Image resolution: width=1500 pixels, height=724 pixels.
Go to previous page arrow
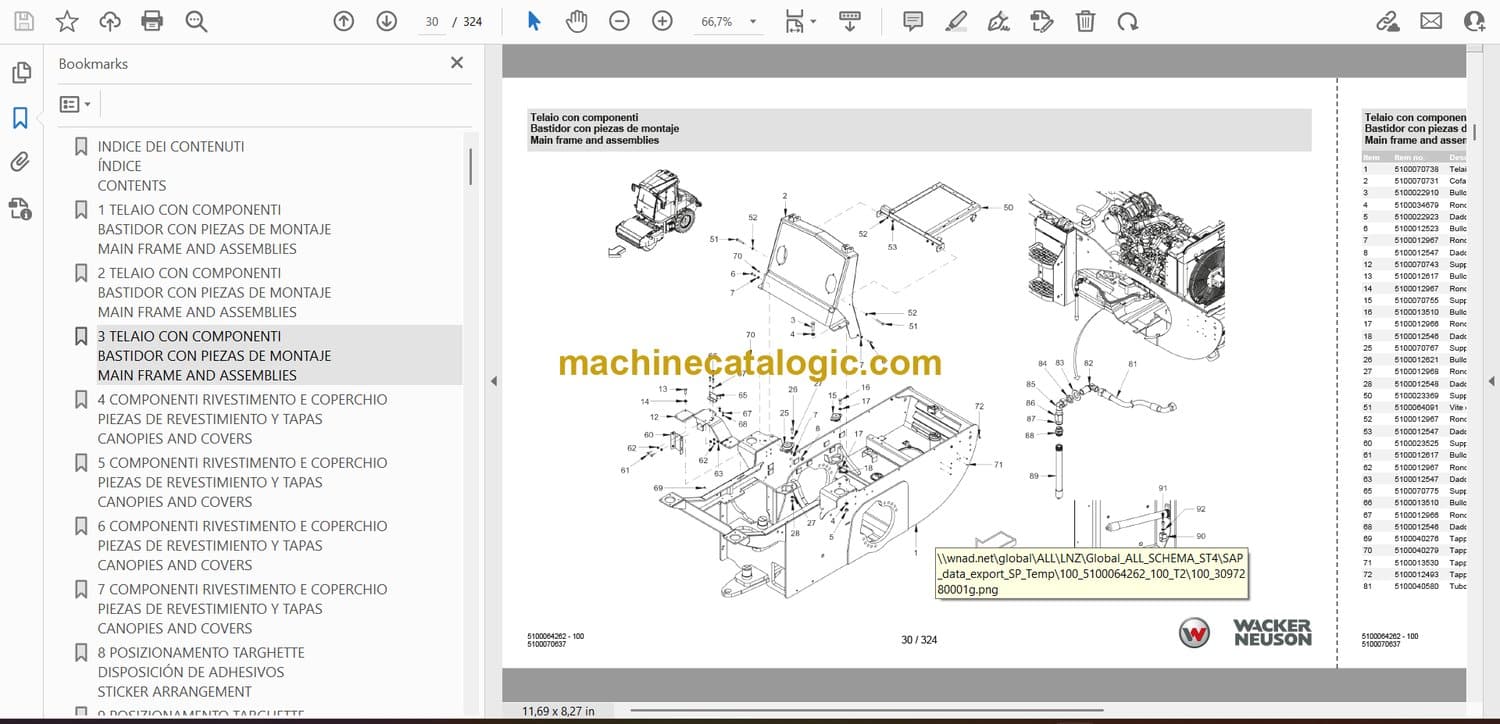tap(344, 21)
